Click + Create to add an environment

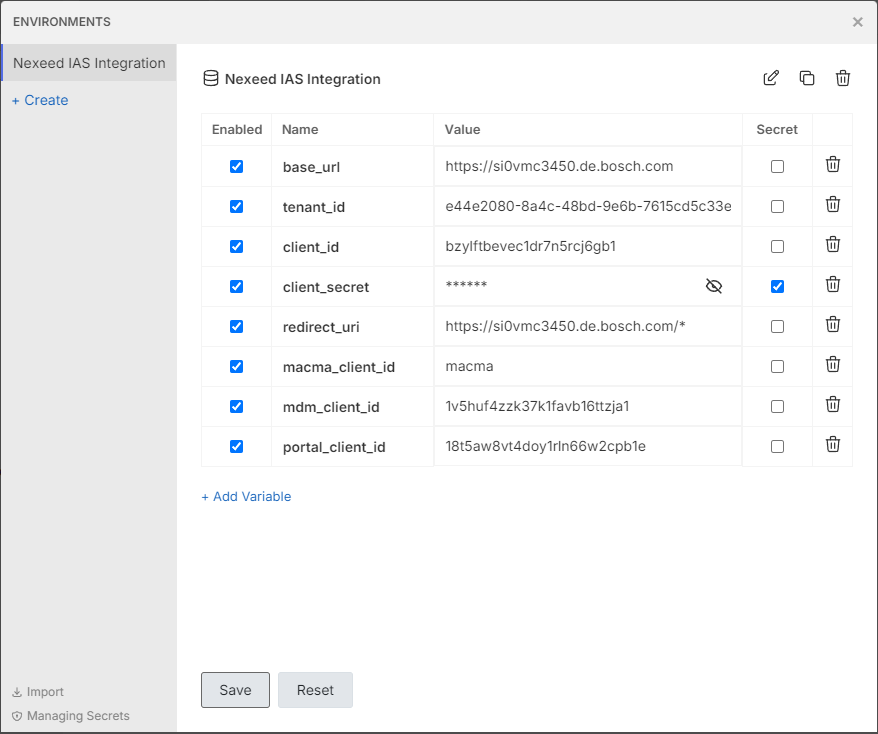(40, 100)
